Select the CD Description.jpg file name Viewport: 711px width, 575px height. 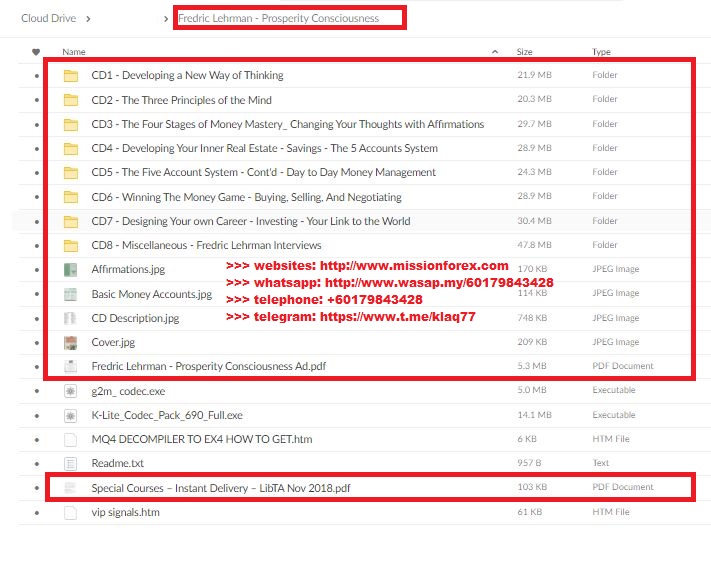click(x=135, y=318)
